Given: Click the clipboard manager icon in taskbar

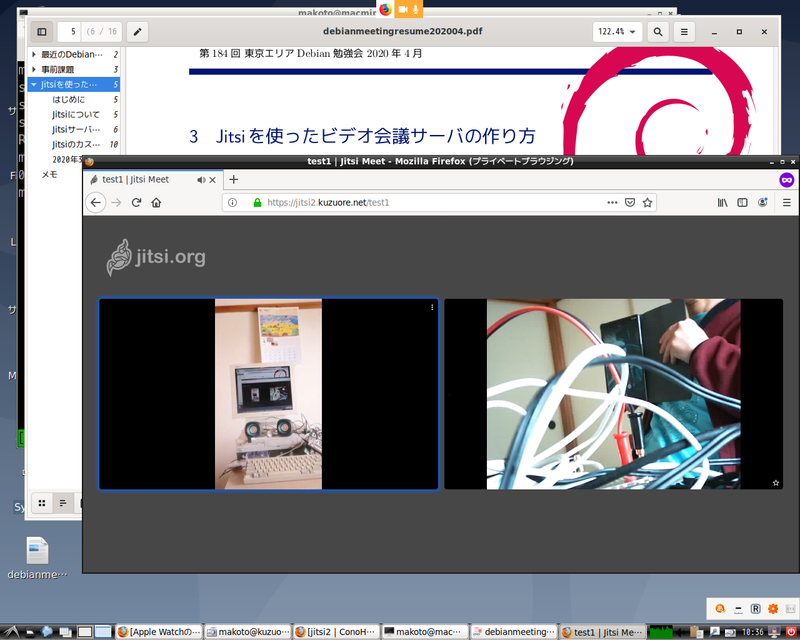Looking at the screenshot, I should pos(696,632).
